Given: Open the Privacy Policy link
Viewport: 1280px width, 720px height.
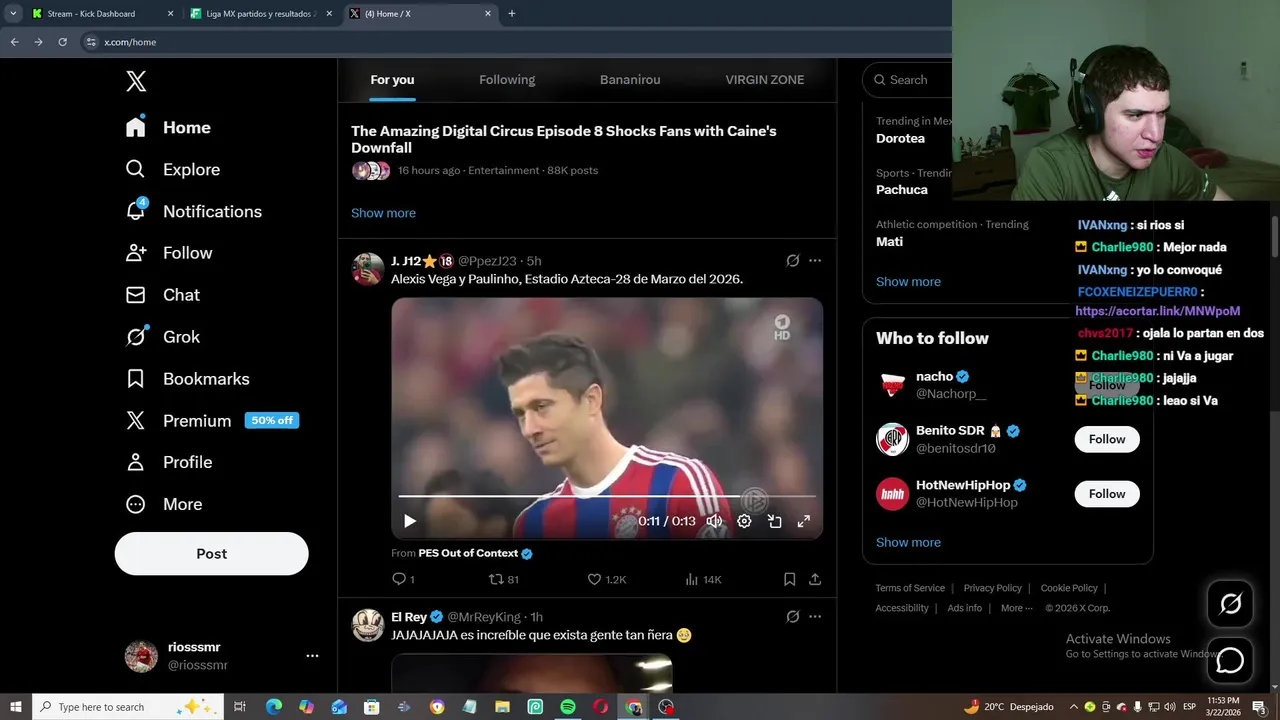Looking at the screenshot, I should 992,588.
